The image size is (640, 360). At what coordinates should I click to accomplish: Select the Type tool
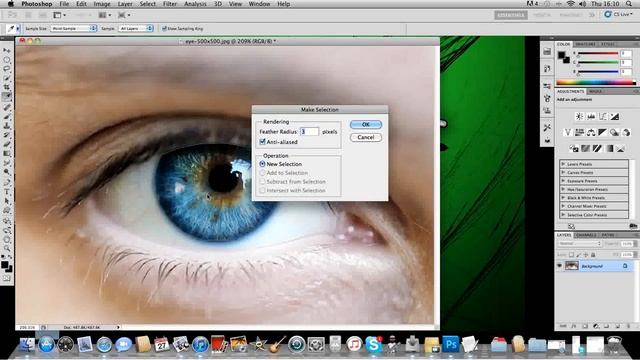coord(7,191)
